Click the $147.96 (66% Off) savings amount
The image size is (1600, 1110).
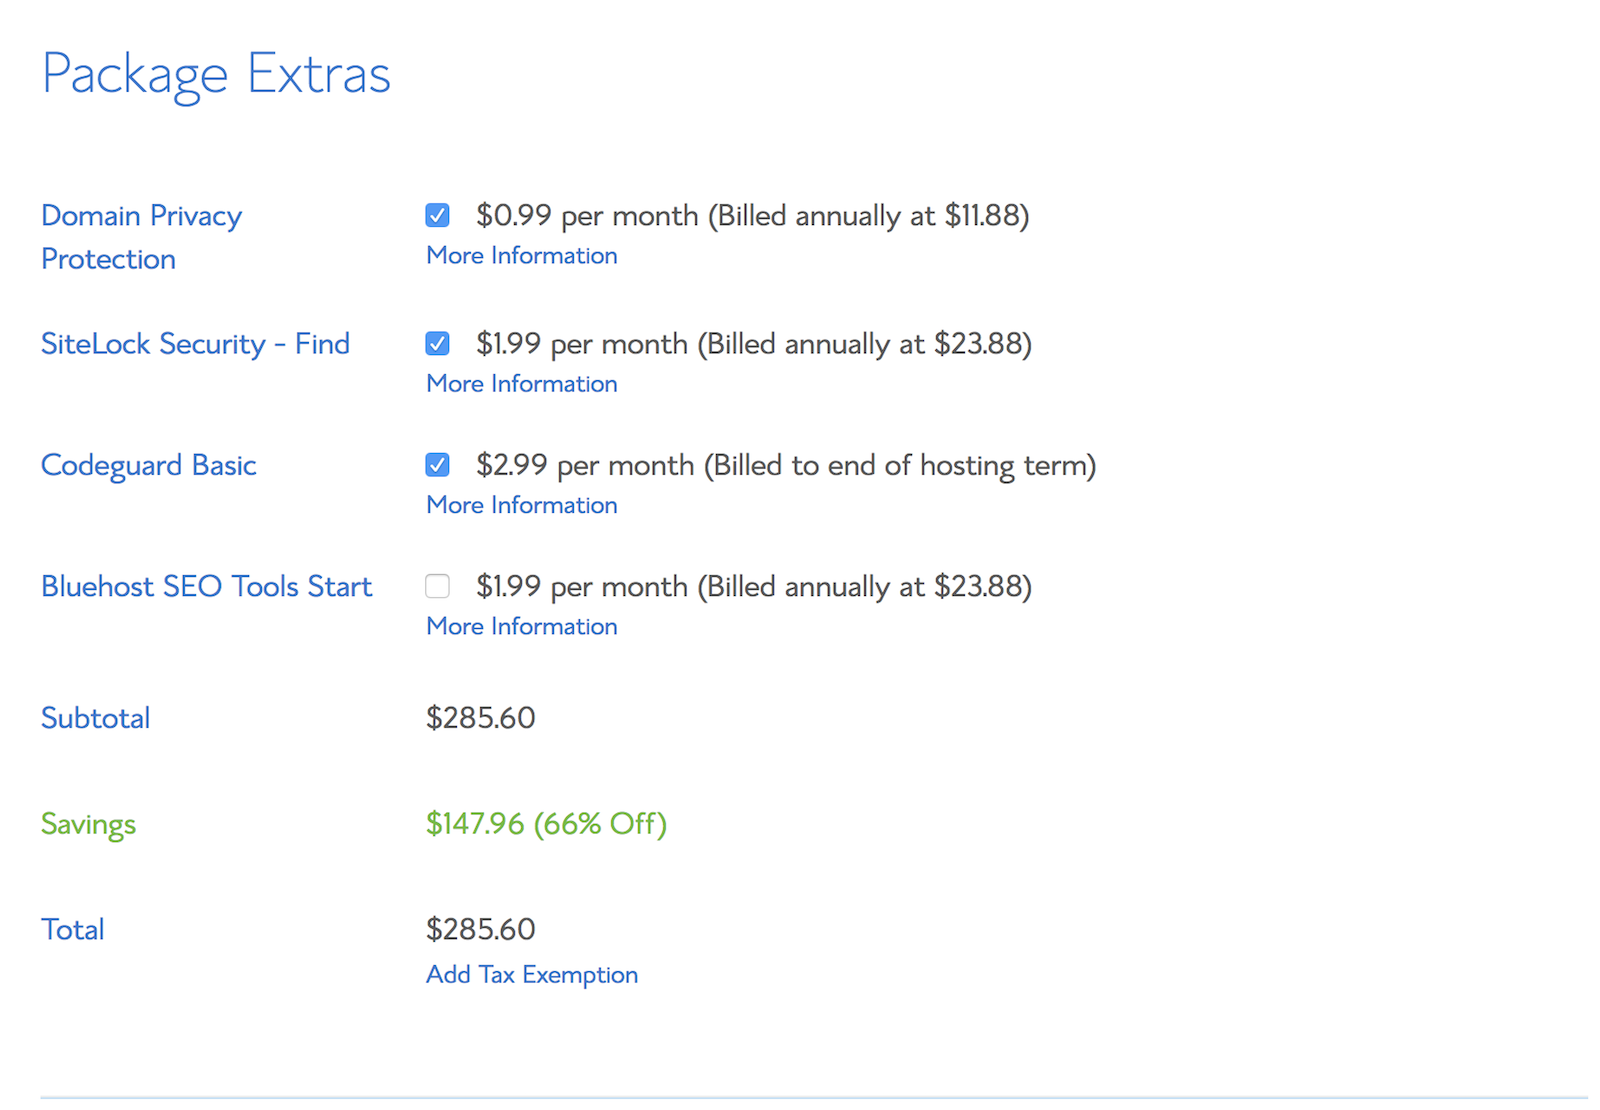point(546,824)
